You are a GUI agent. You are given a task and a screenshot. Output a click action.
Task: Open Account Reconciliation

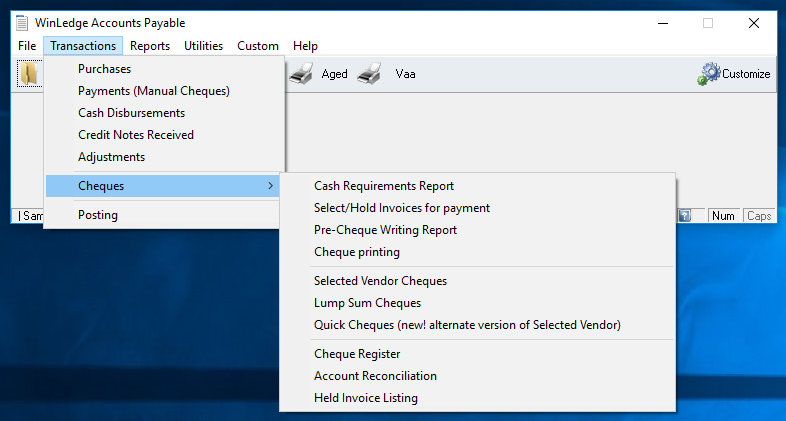(376, 376)
